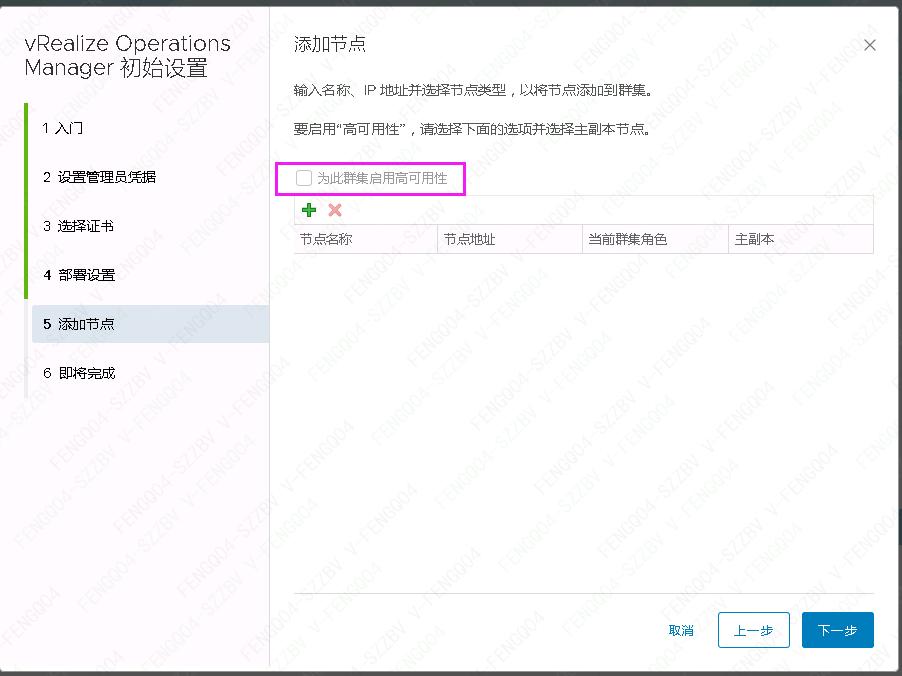The width and height of the screenshot is (902, 676).
Task: Click the 下一步 button
Action: click(838, 630)
